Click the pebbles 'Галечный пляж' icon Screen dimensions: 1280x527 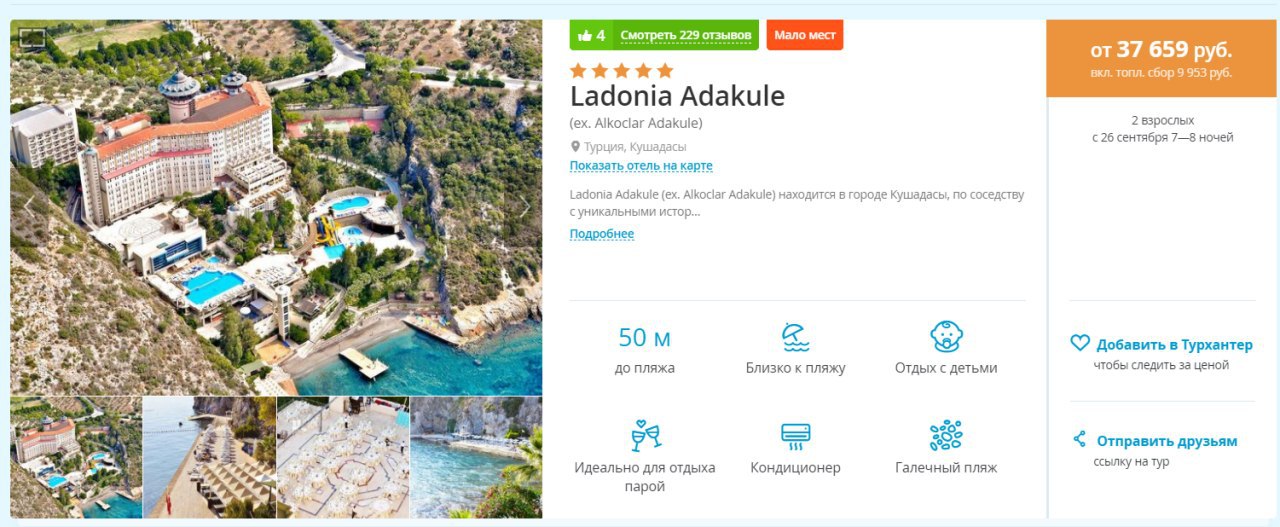(x=946, y=435)
